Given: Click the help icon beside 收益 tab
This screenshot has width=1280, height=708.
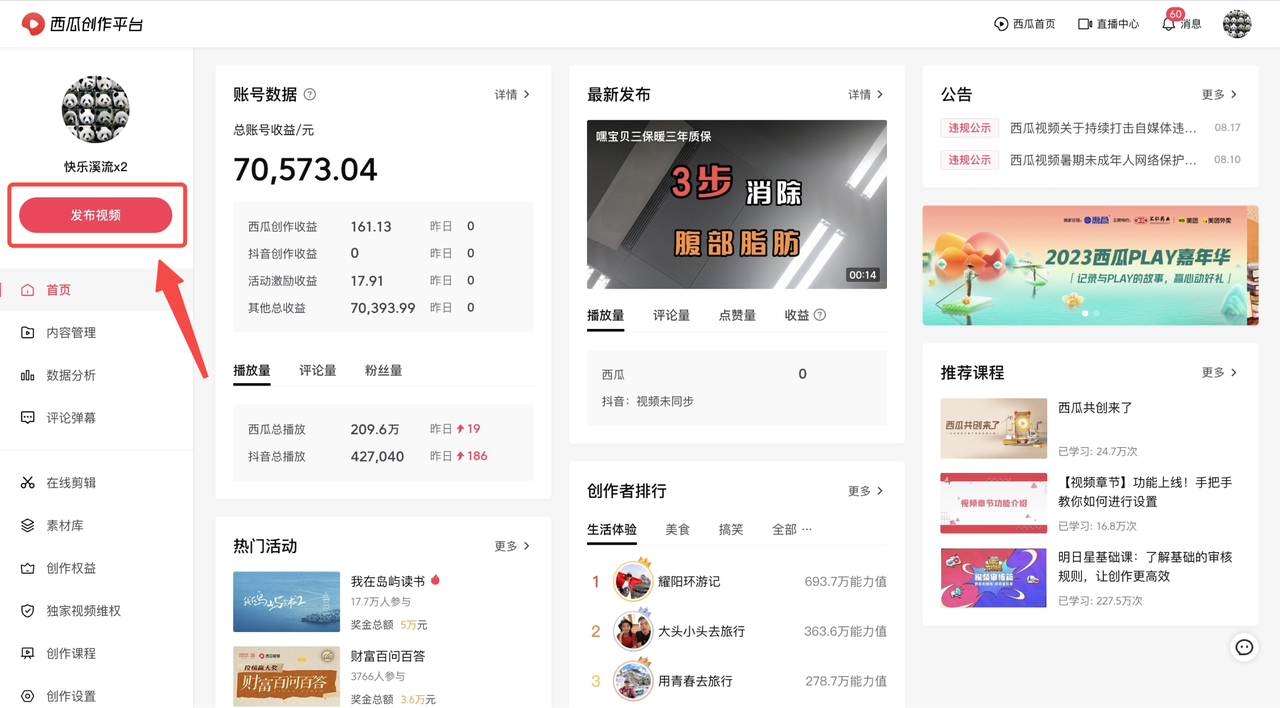Looking at the screenshot, I should click(x=820, y=315).
